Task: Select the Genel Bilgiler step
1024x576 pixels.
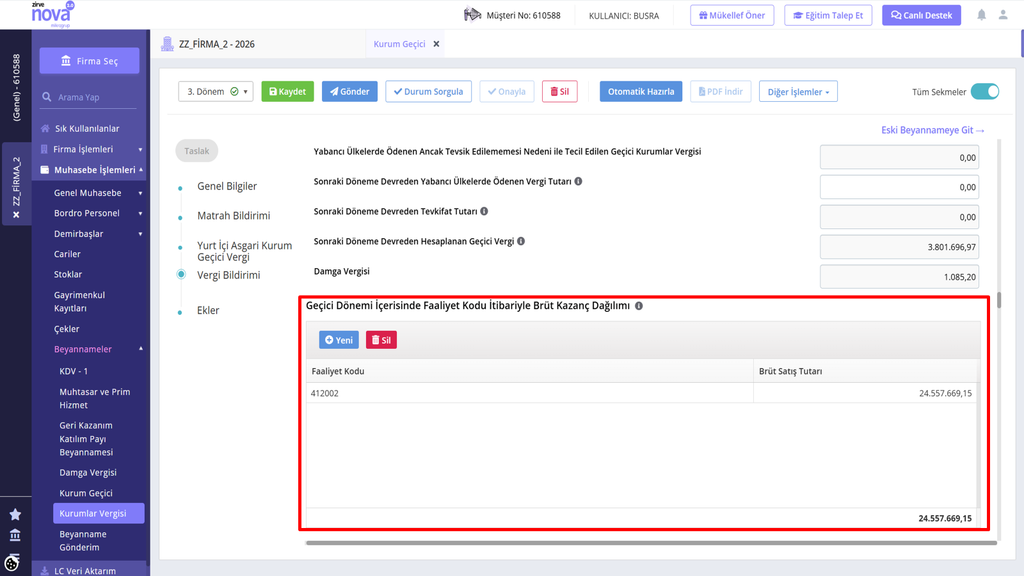Action: pyautogui.click(x=227, y=186)
